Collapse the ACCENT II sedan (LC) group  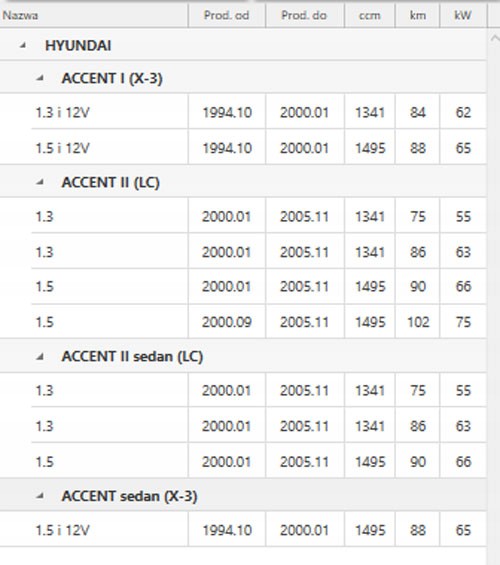[40, 357]
